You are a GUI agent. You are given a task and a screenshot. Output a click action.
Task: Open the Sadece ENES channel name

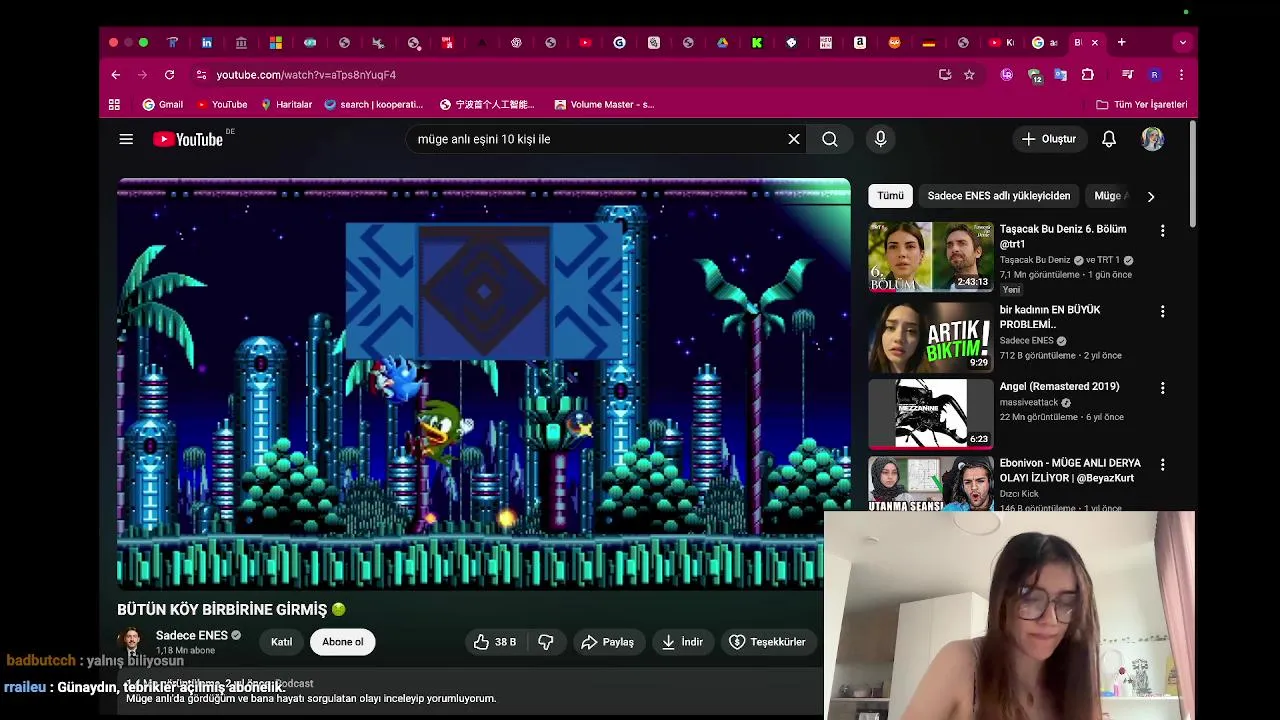(191, 635)
